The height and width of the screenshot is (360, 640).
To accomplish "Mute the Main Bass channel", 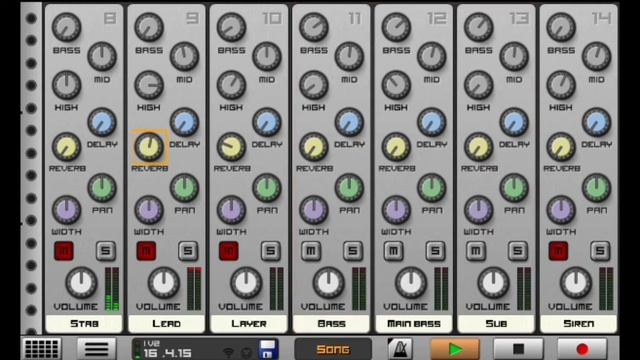I will (394, 251).
